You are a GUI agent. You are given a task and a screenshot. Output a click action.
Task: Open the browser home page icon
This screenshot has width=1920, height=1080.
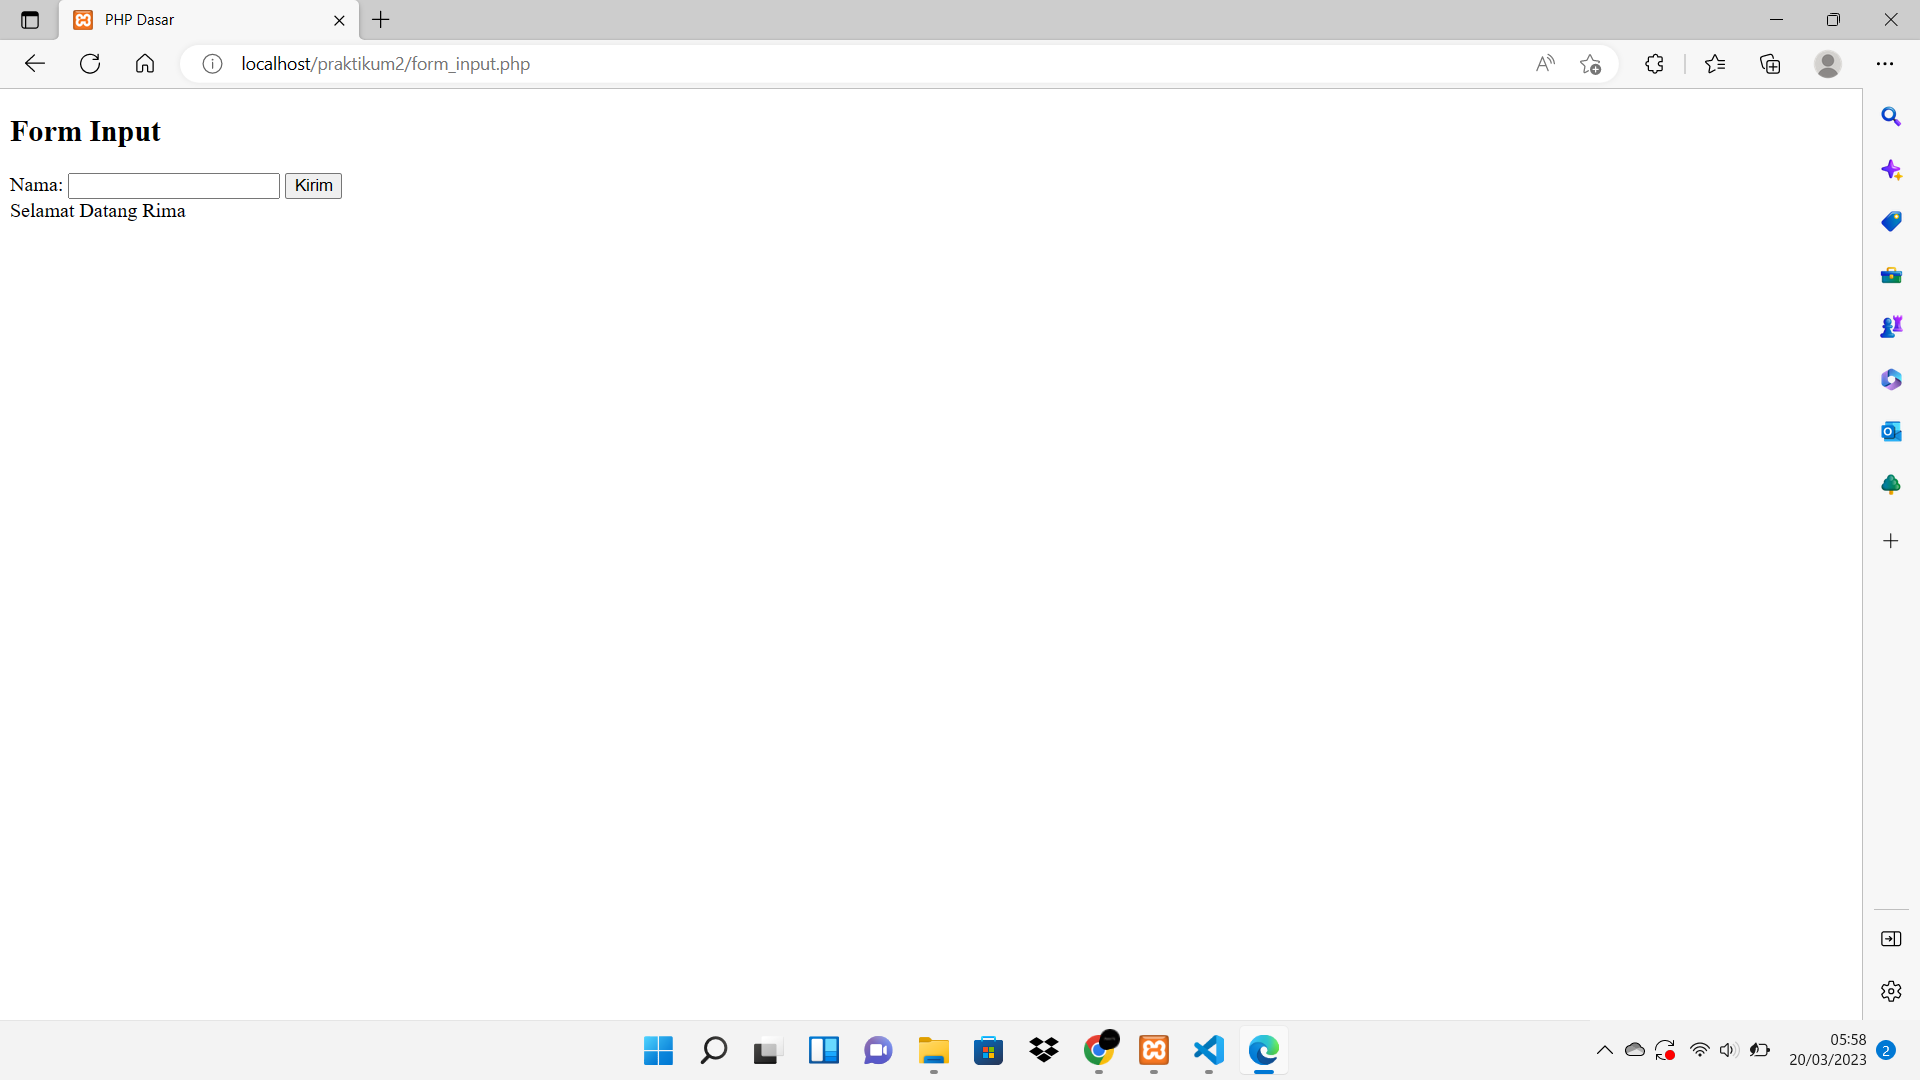coord(145,64)
